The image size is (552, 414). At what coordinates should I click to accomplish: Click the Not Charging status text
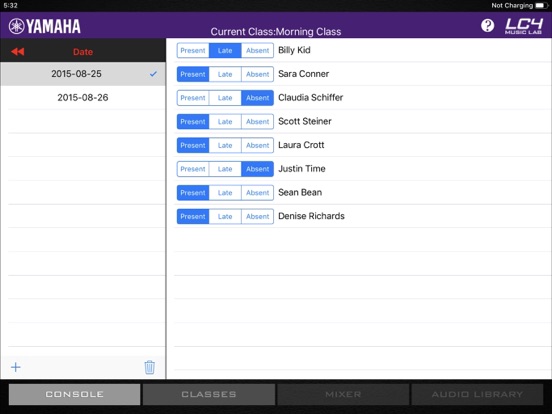(x=512, y=6)
